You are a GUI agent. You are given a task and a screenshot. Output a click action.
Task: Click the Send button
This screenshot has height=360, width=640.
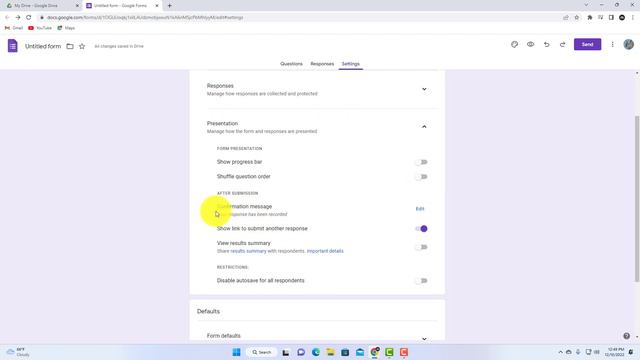tap(587, 44)
